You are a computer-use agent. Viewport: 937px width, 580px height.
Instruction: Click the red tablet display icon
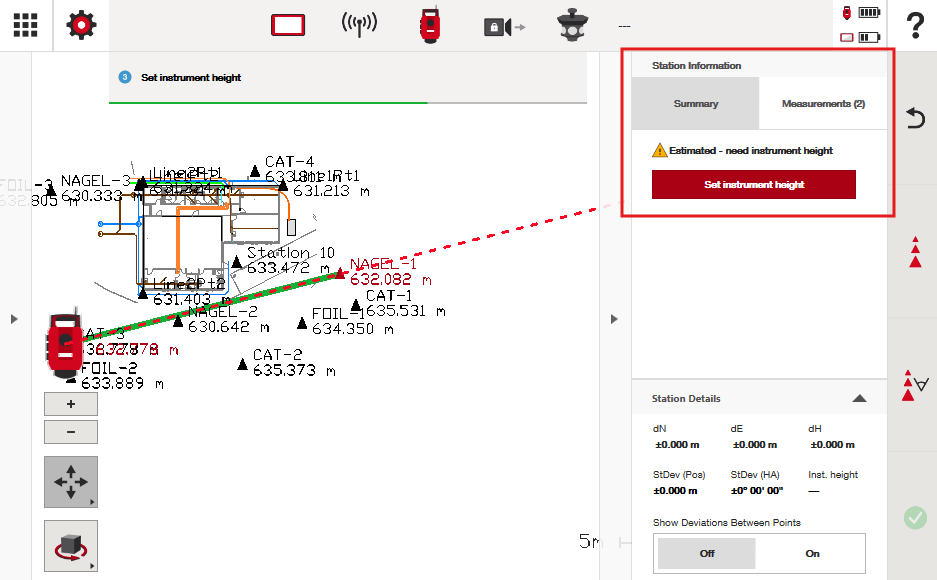coord(288,25)
